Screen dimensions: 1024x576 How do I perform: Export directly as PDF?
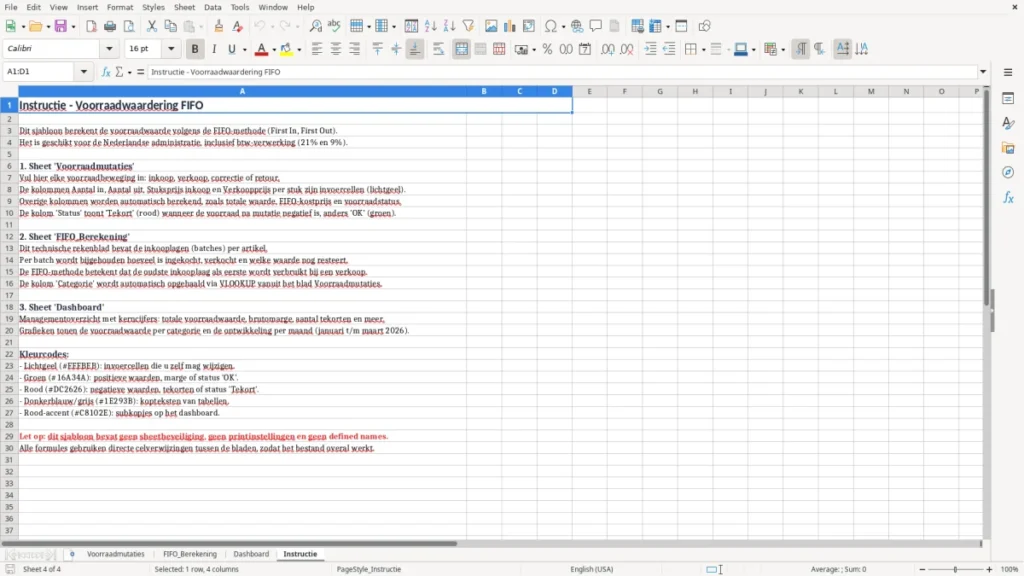click(x=91, y=26)
